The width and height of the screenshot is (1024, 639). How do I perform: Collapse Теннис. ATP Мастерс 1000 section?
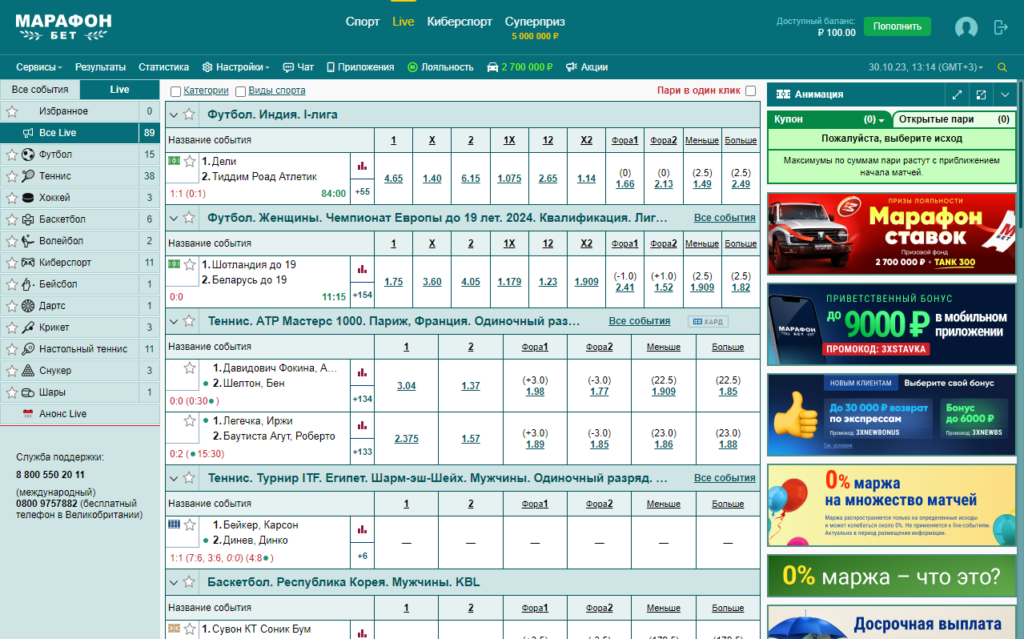174,321
